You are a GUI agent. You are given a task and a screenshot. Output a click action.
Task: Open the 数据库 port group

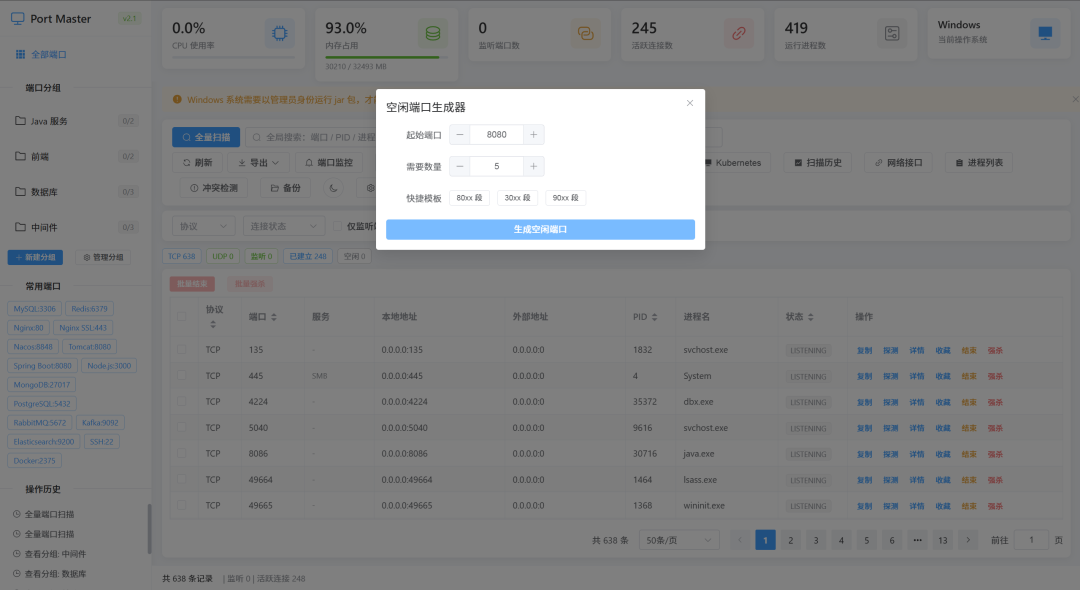76,192
